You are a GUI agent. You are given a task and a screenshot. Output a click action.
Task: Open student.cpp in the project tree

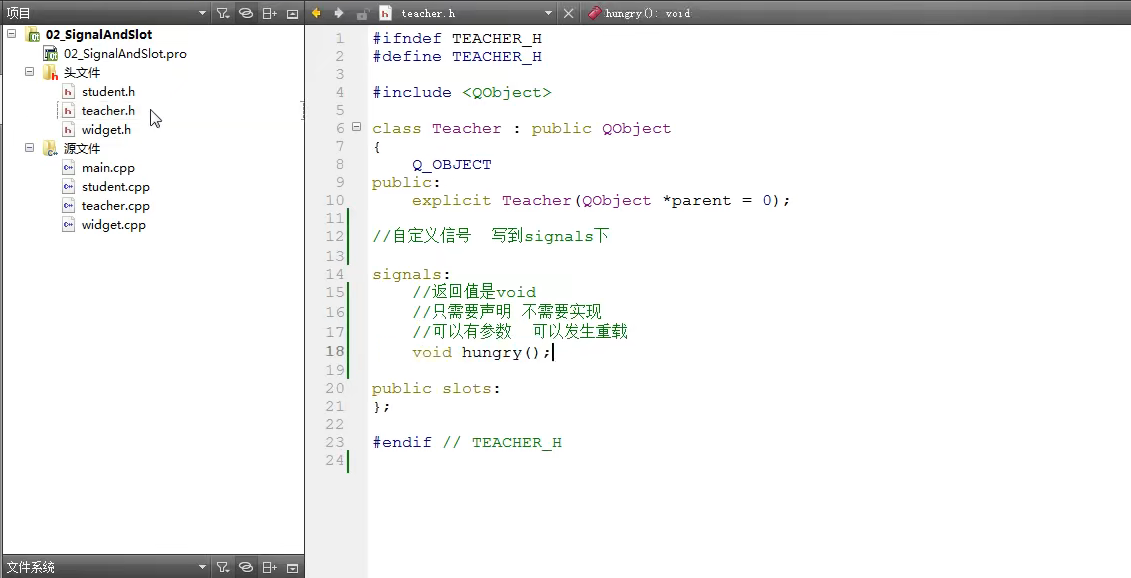(115, 187)
